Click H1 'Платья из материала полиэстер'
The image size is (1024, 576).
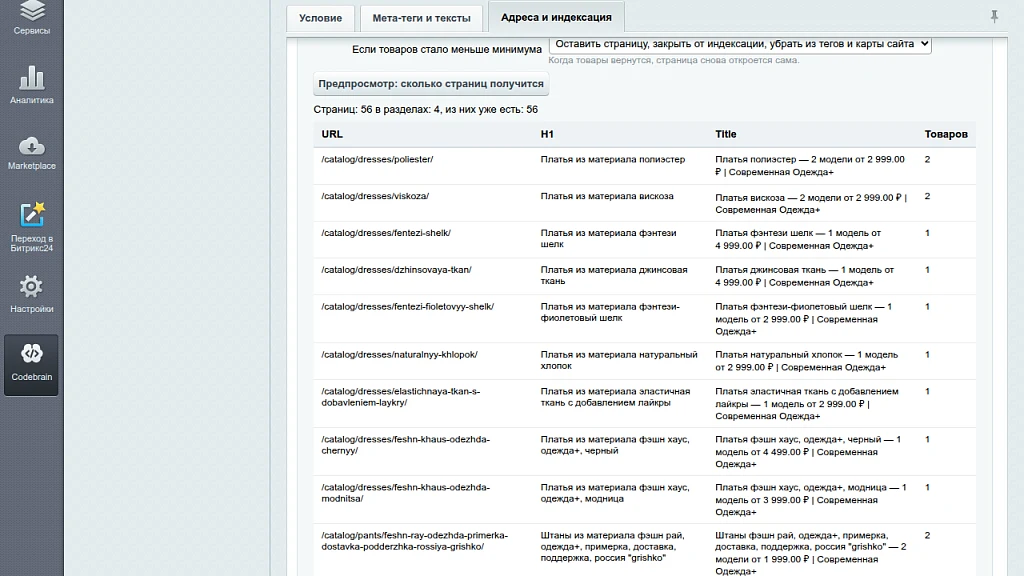613,159
